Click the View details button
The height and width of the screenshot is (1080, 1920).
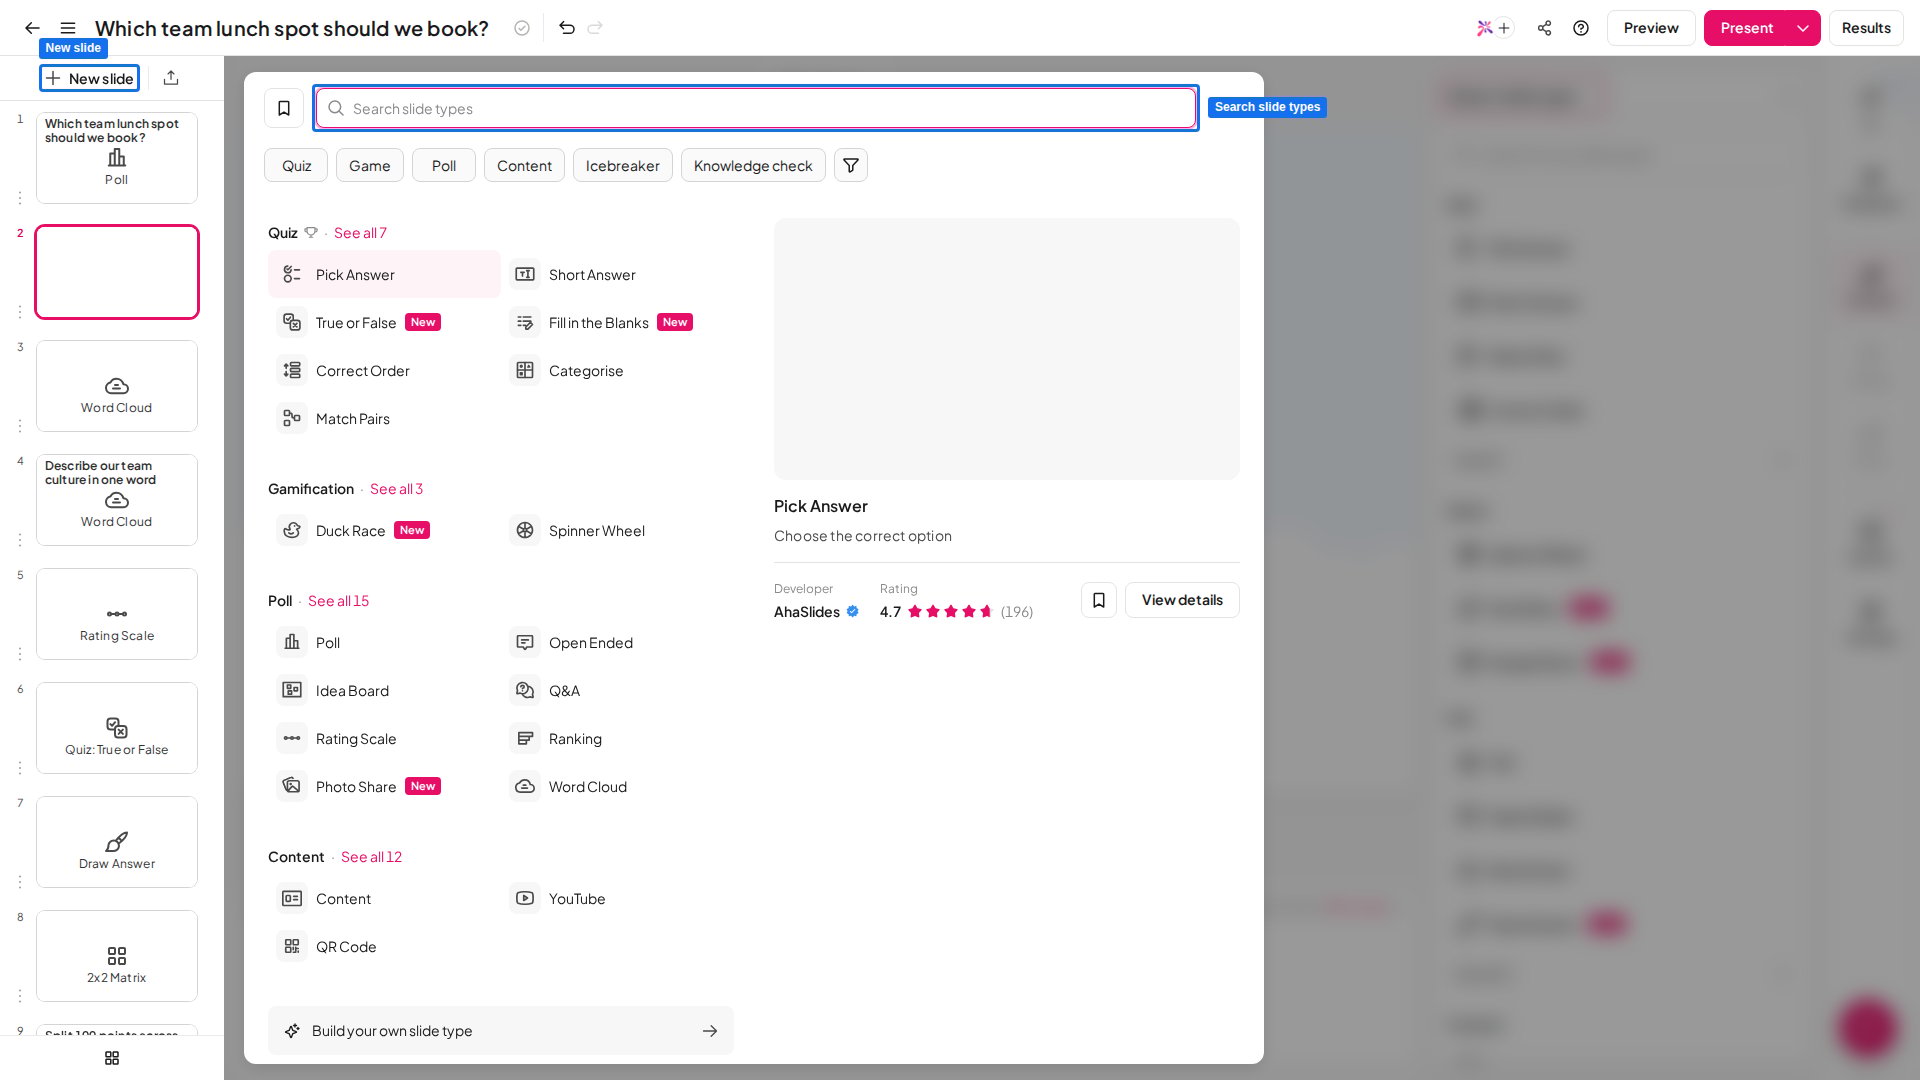point(1182,600)
